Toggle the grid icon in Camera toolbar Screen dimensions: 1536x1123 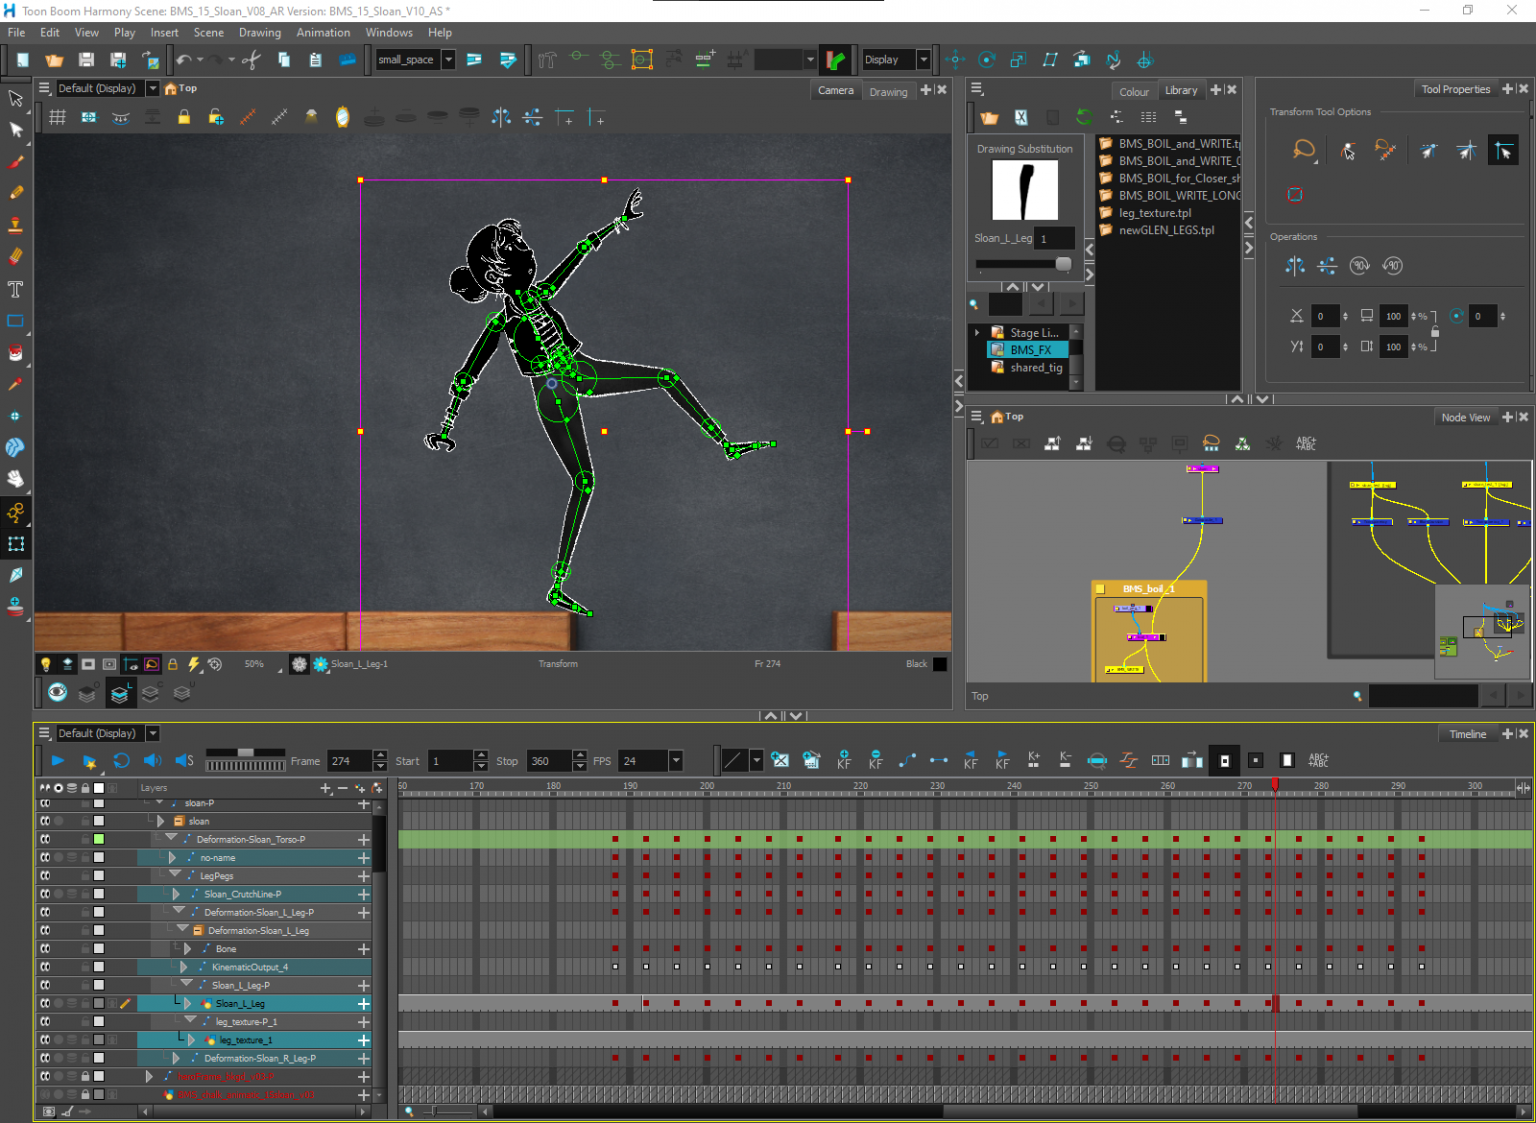point(57,118)
